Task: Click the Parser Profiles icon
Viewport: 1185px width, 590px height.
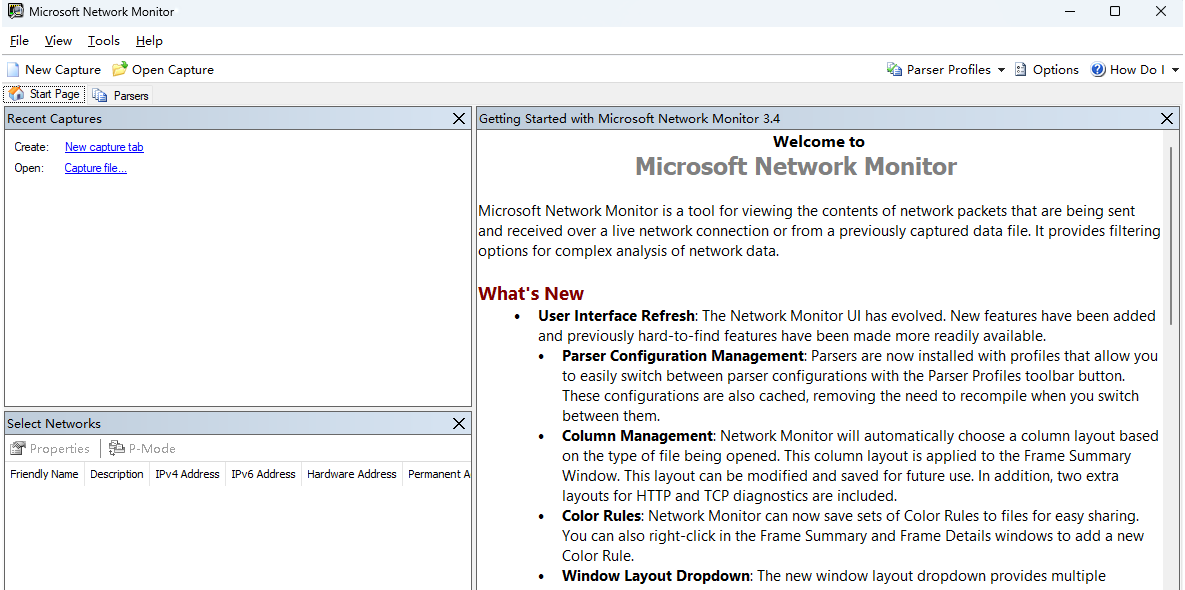Action: (x=892, y=69)
